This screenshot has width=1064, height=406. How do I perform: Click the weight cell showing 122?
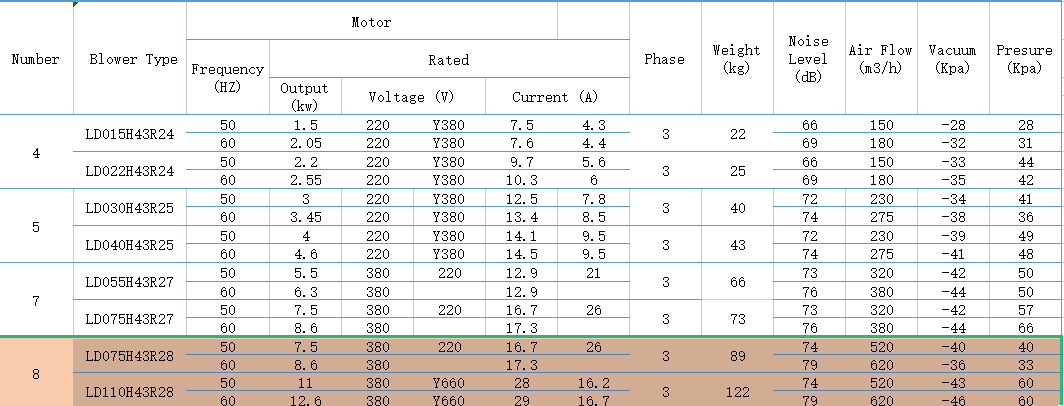tap(738, 391)
